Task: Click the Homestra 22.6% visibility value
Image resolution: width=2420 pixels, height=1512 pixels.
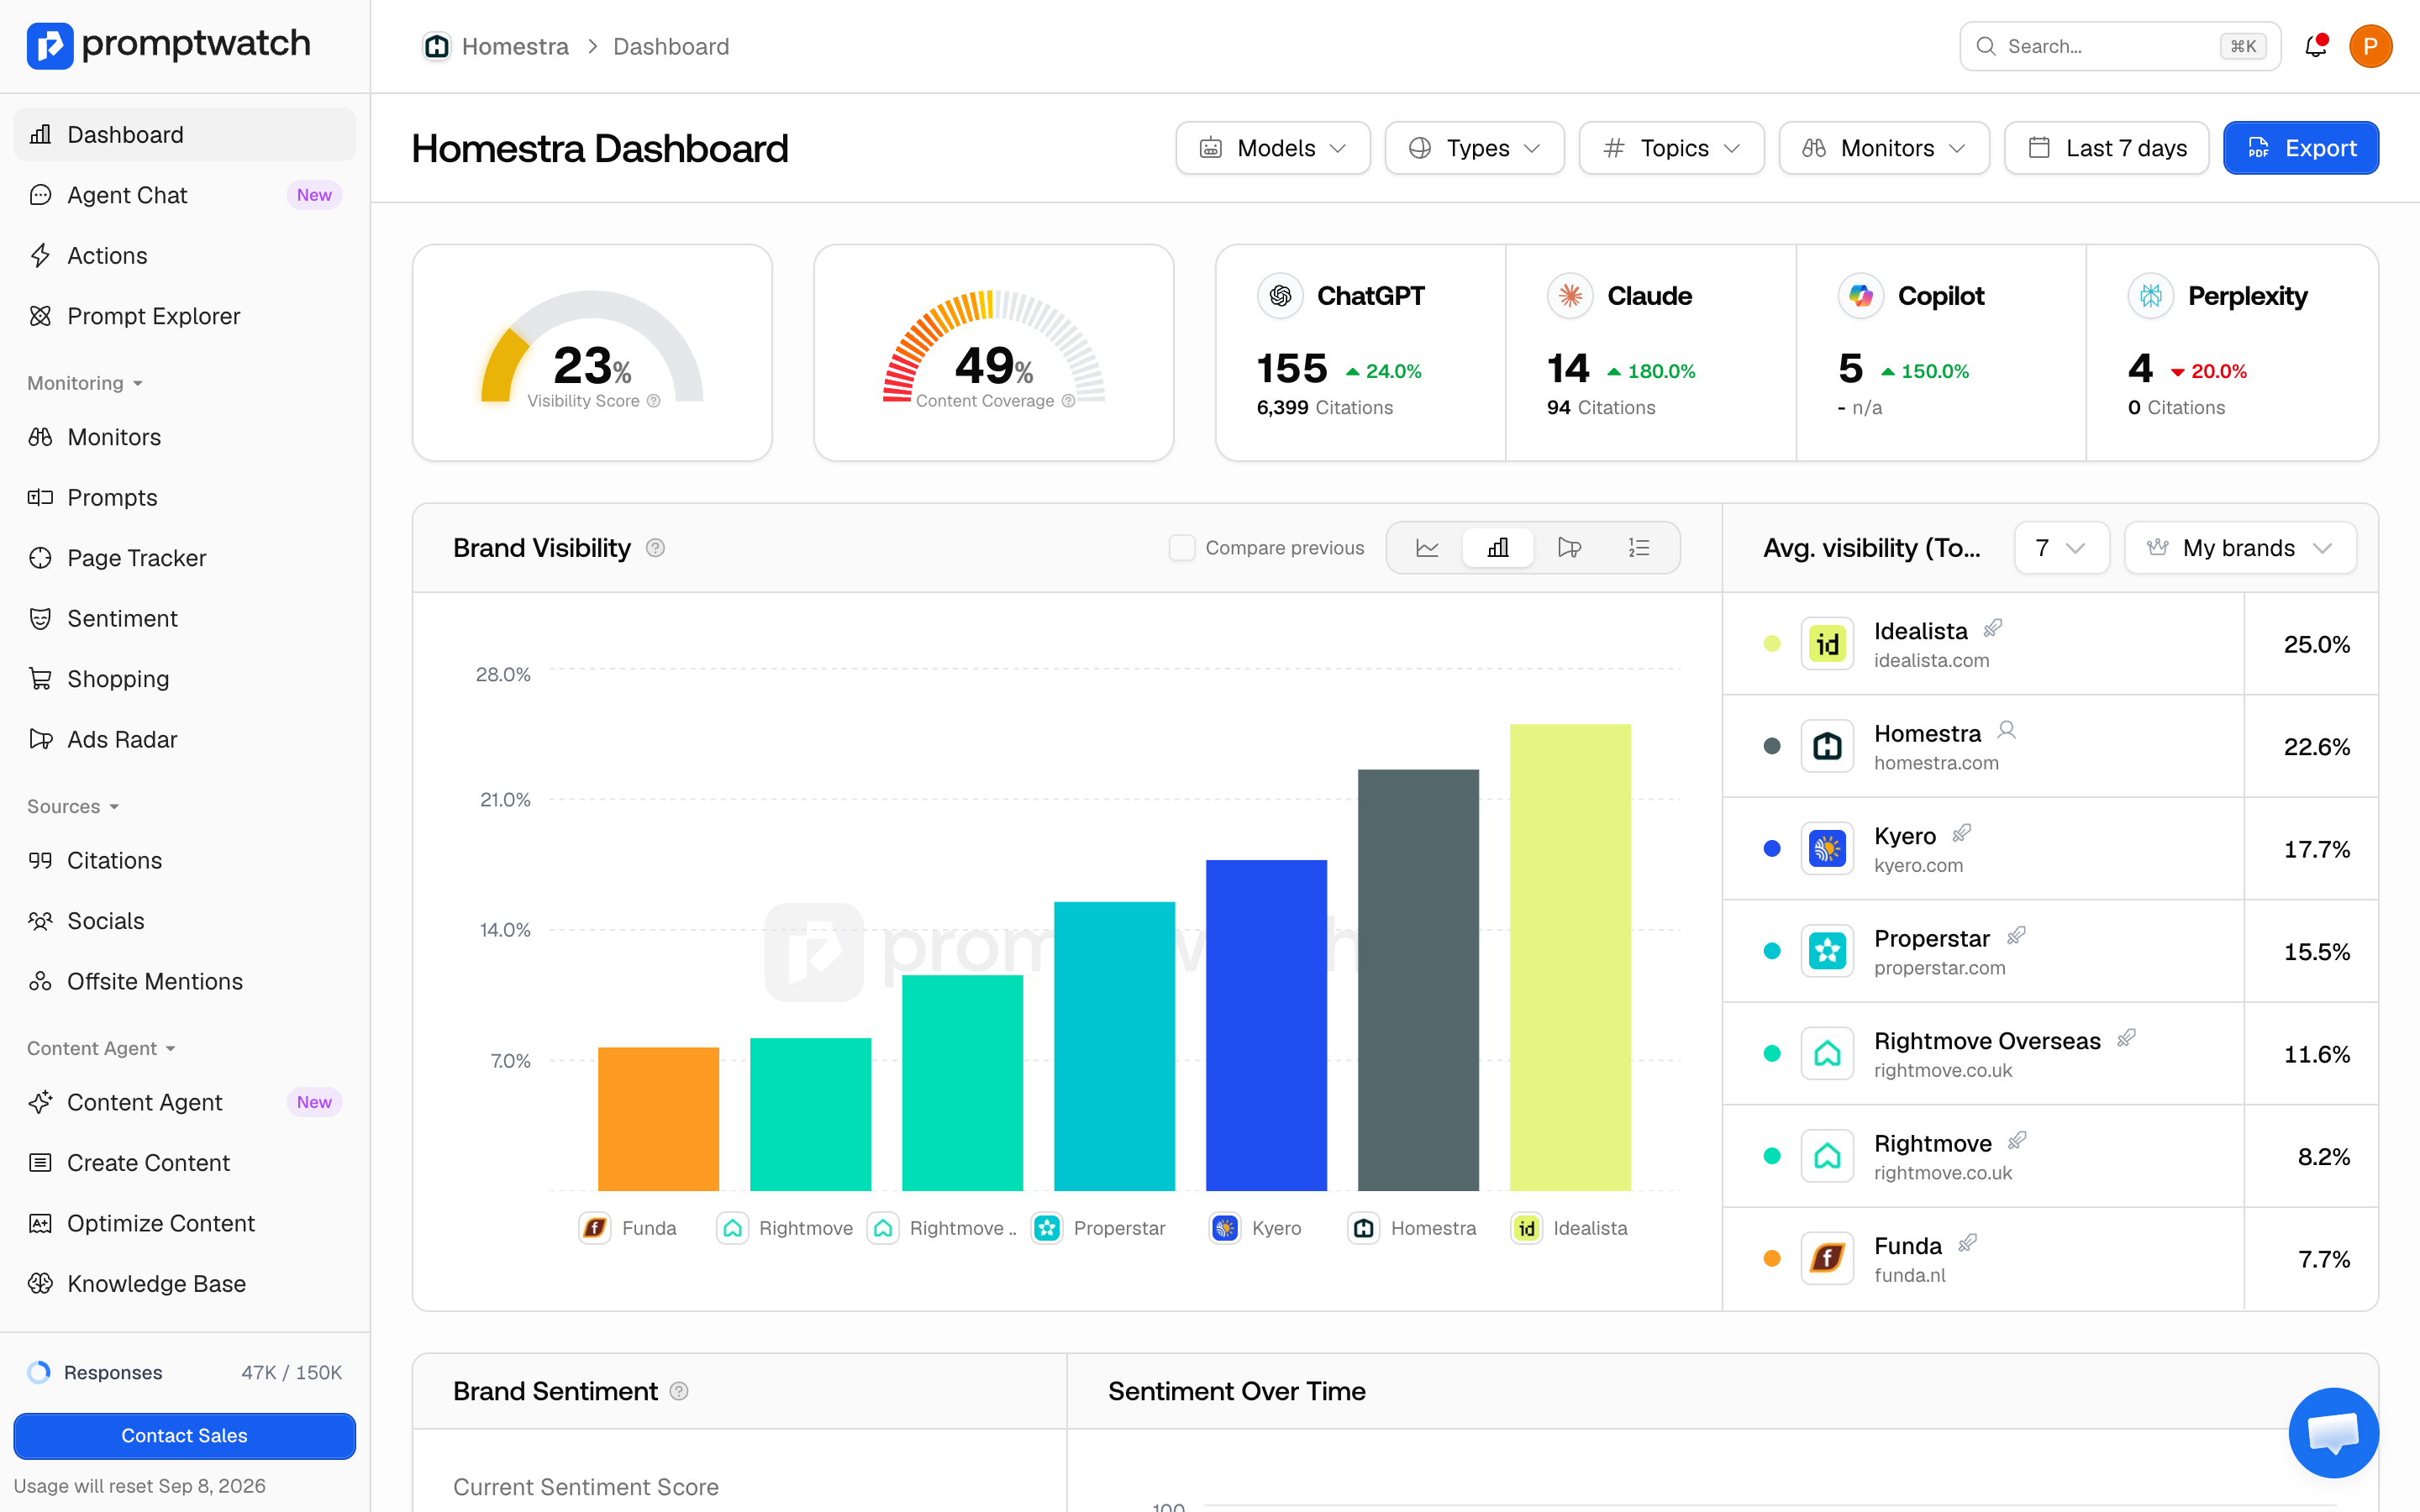Action: pyautogui.click(x=2316, y=746)
